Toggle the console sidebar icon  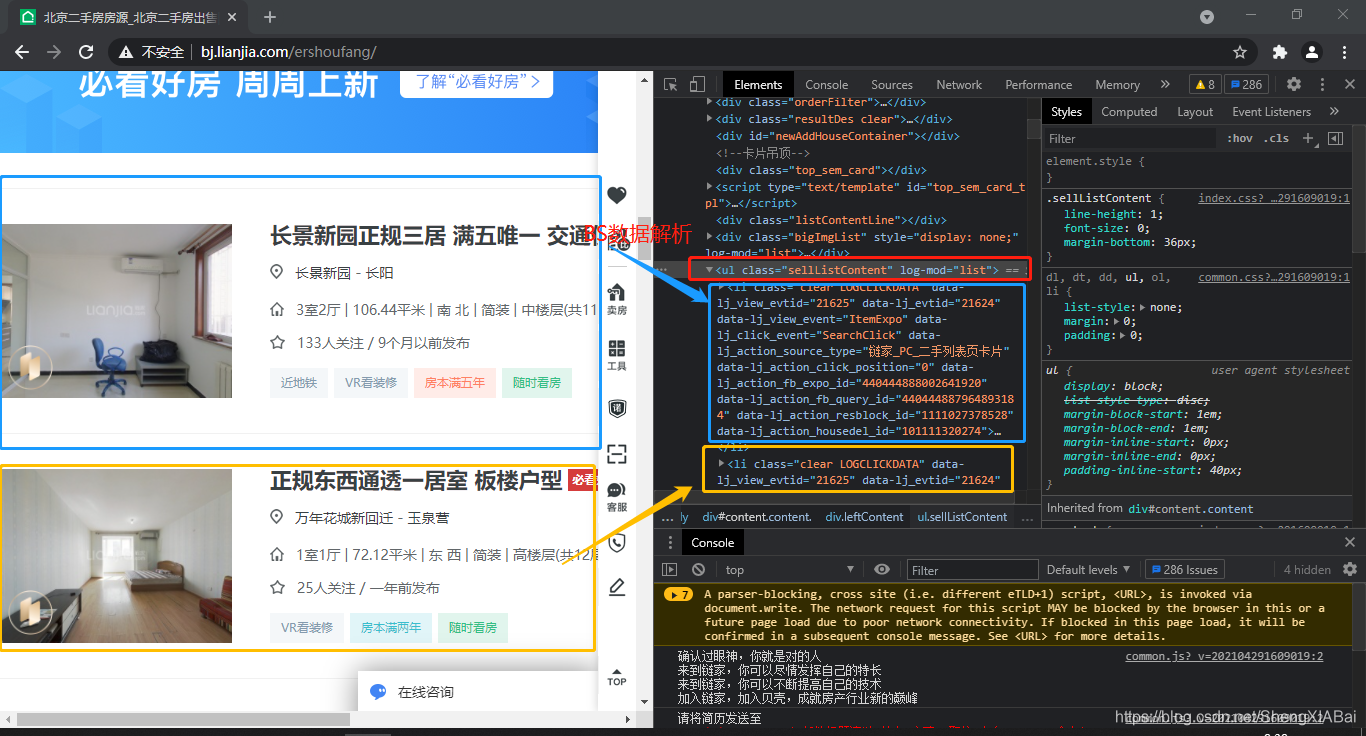tap(670, 569)
